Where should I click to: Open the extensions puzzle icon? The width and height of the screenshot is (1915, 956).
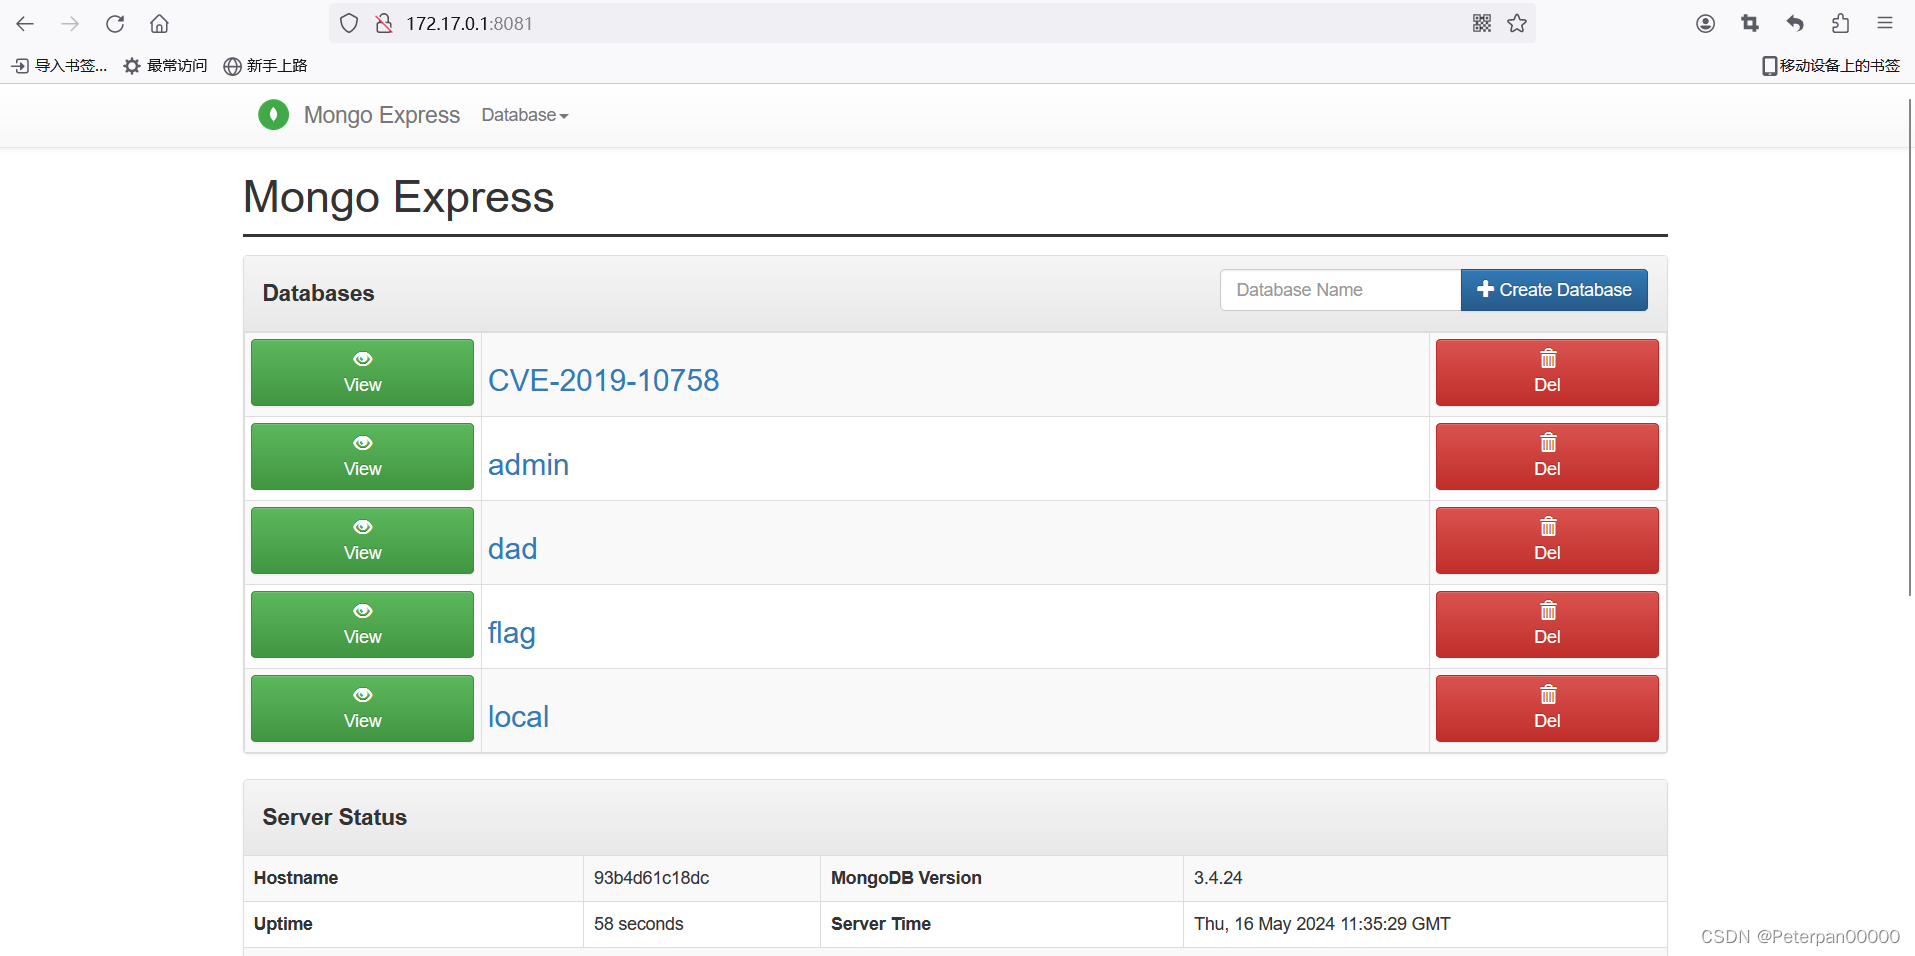1840,23
